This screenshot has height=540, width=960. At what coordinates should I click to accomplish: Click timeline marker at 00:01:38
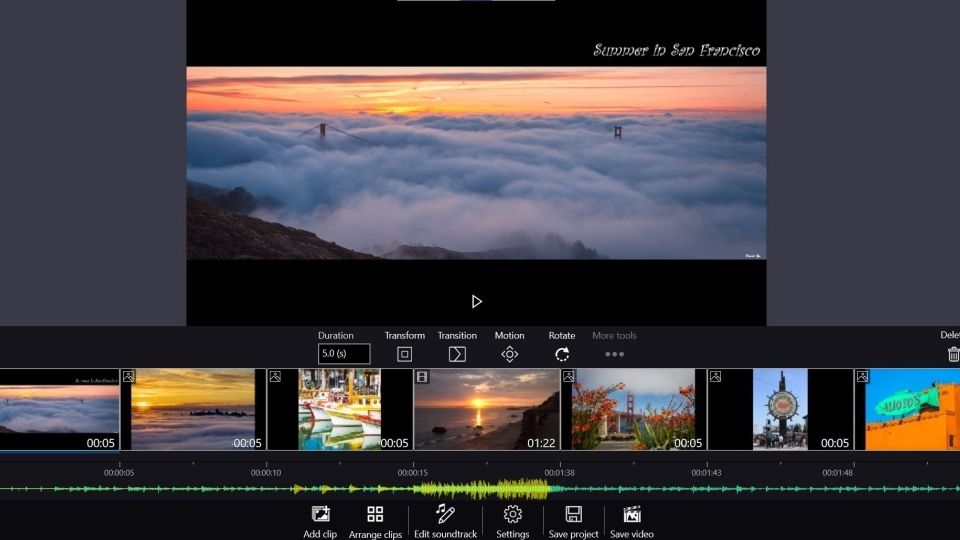pyautogui.click(x=559, y=472)
